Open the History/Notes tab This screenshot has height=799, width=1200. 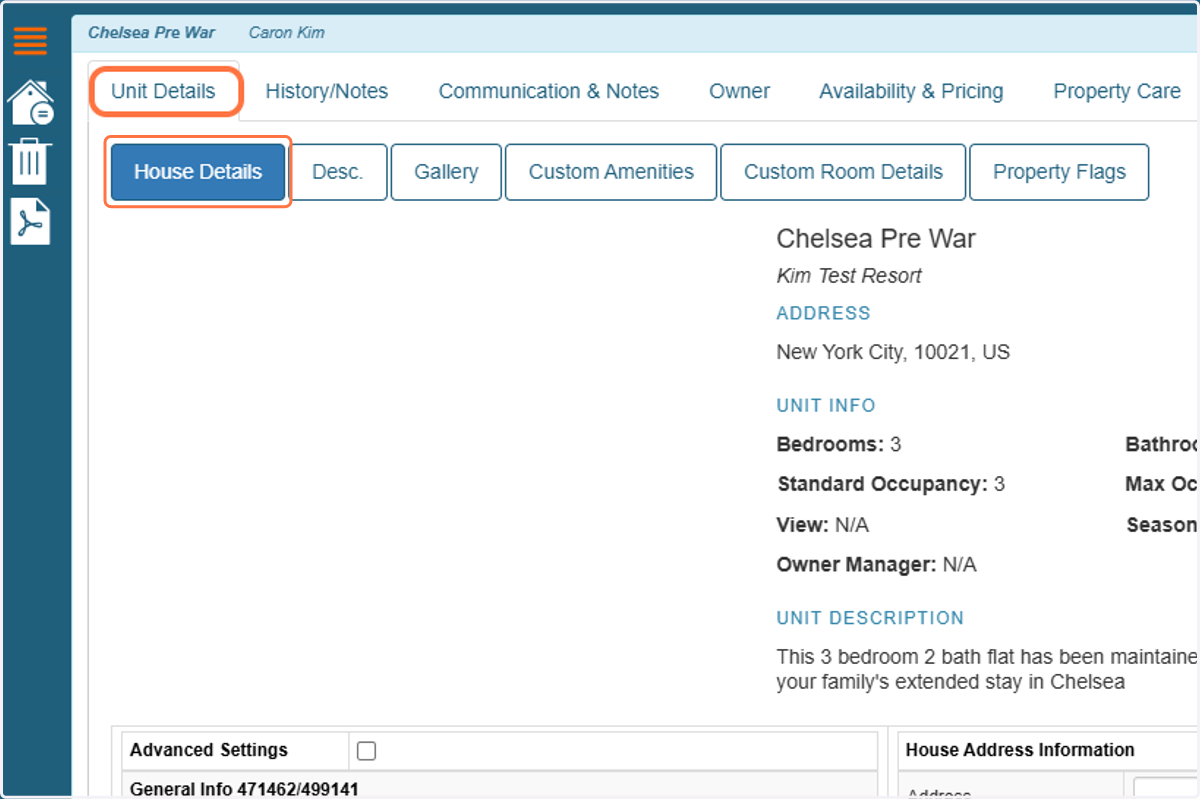[327, 91]
